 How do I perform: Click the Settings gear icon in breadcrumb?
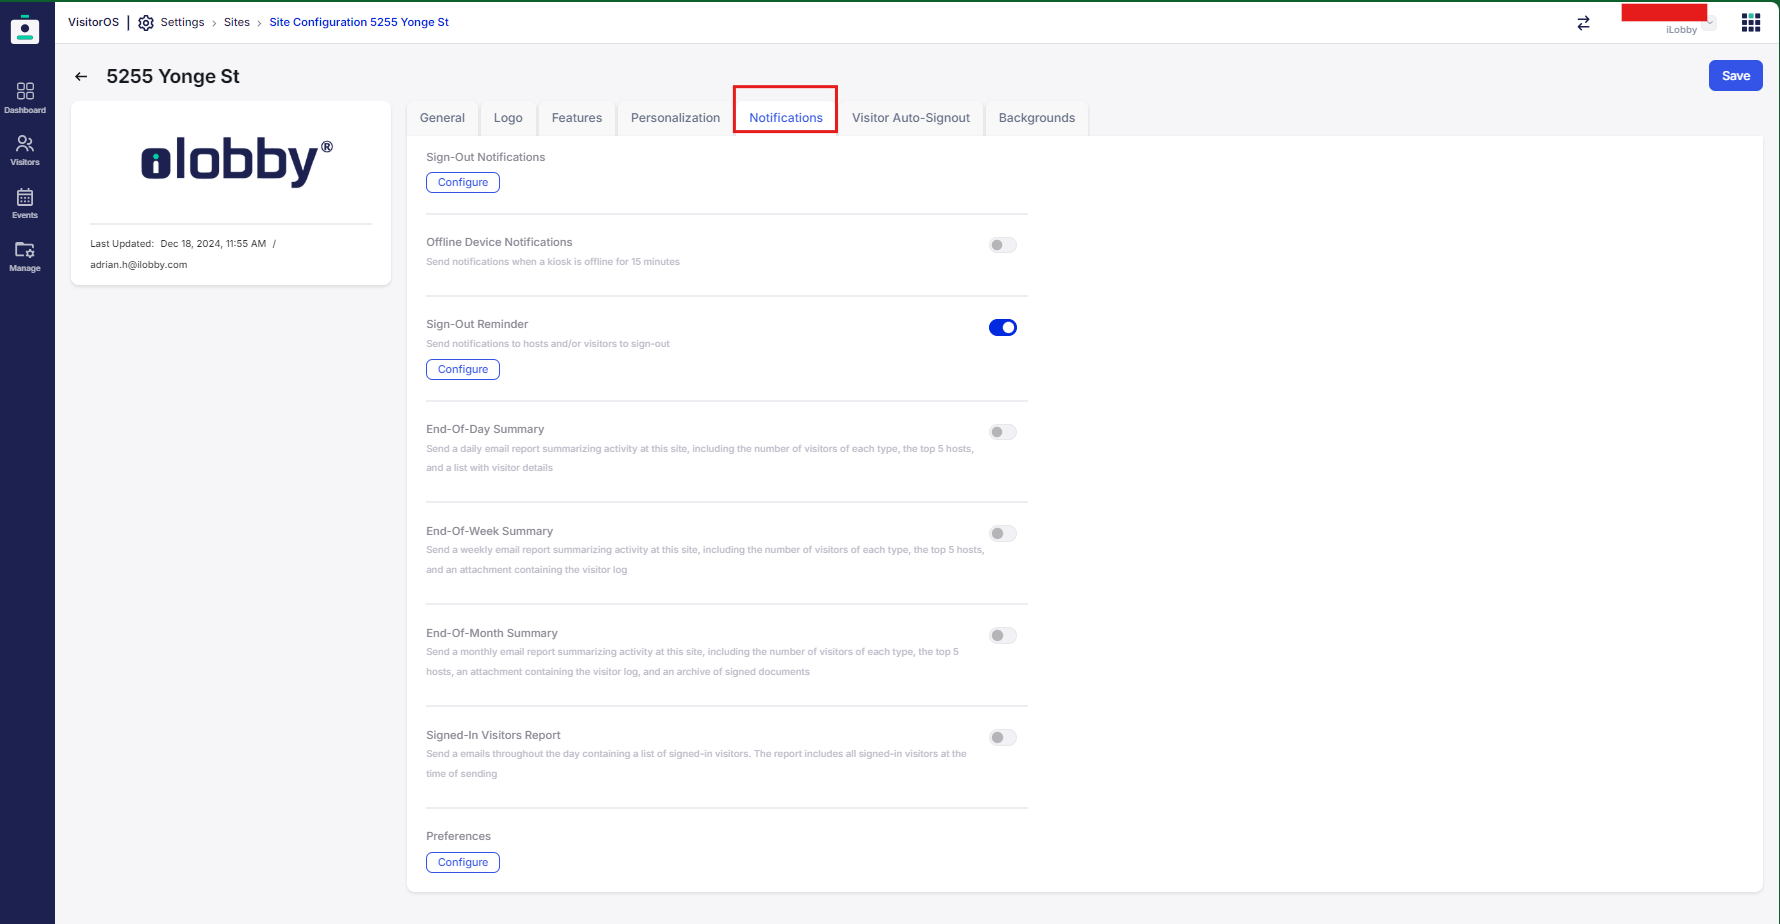[x=146, y=23]
